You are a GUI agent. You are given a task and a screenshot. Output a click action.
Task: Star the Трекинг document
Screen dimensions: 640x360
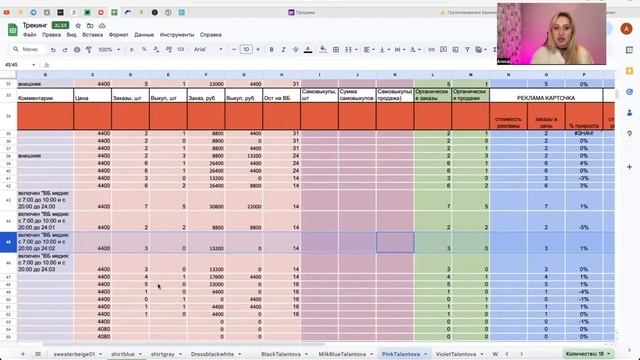(78, 25)
